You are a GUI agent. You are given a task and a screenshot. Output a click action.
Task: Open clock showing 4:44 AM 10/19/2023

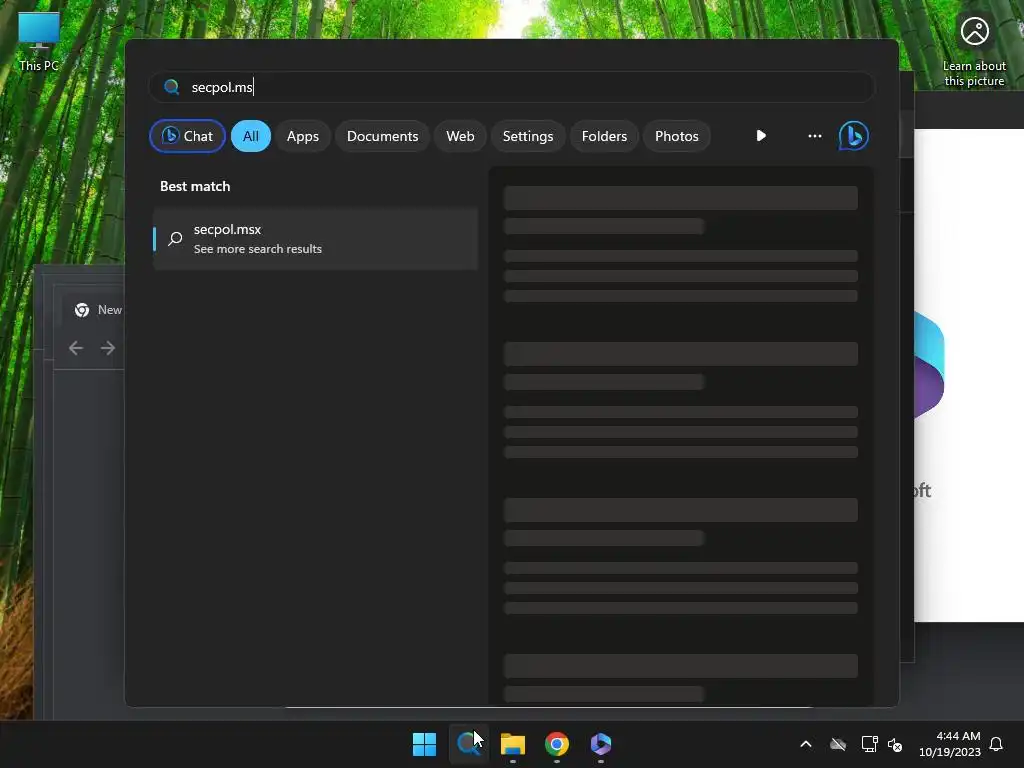pyautogui.click(x=950, y=744)
